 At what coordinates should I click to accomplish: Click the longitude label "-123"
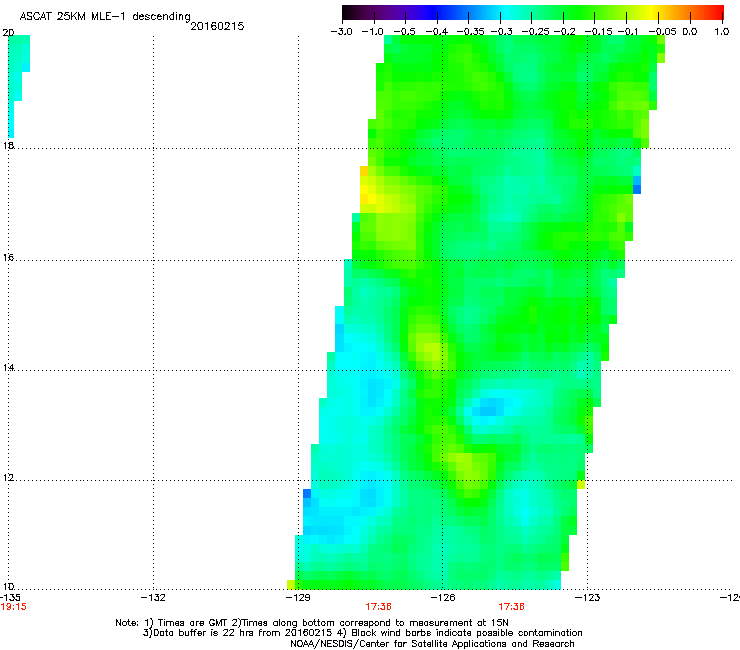588,598
